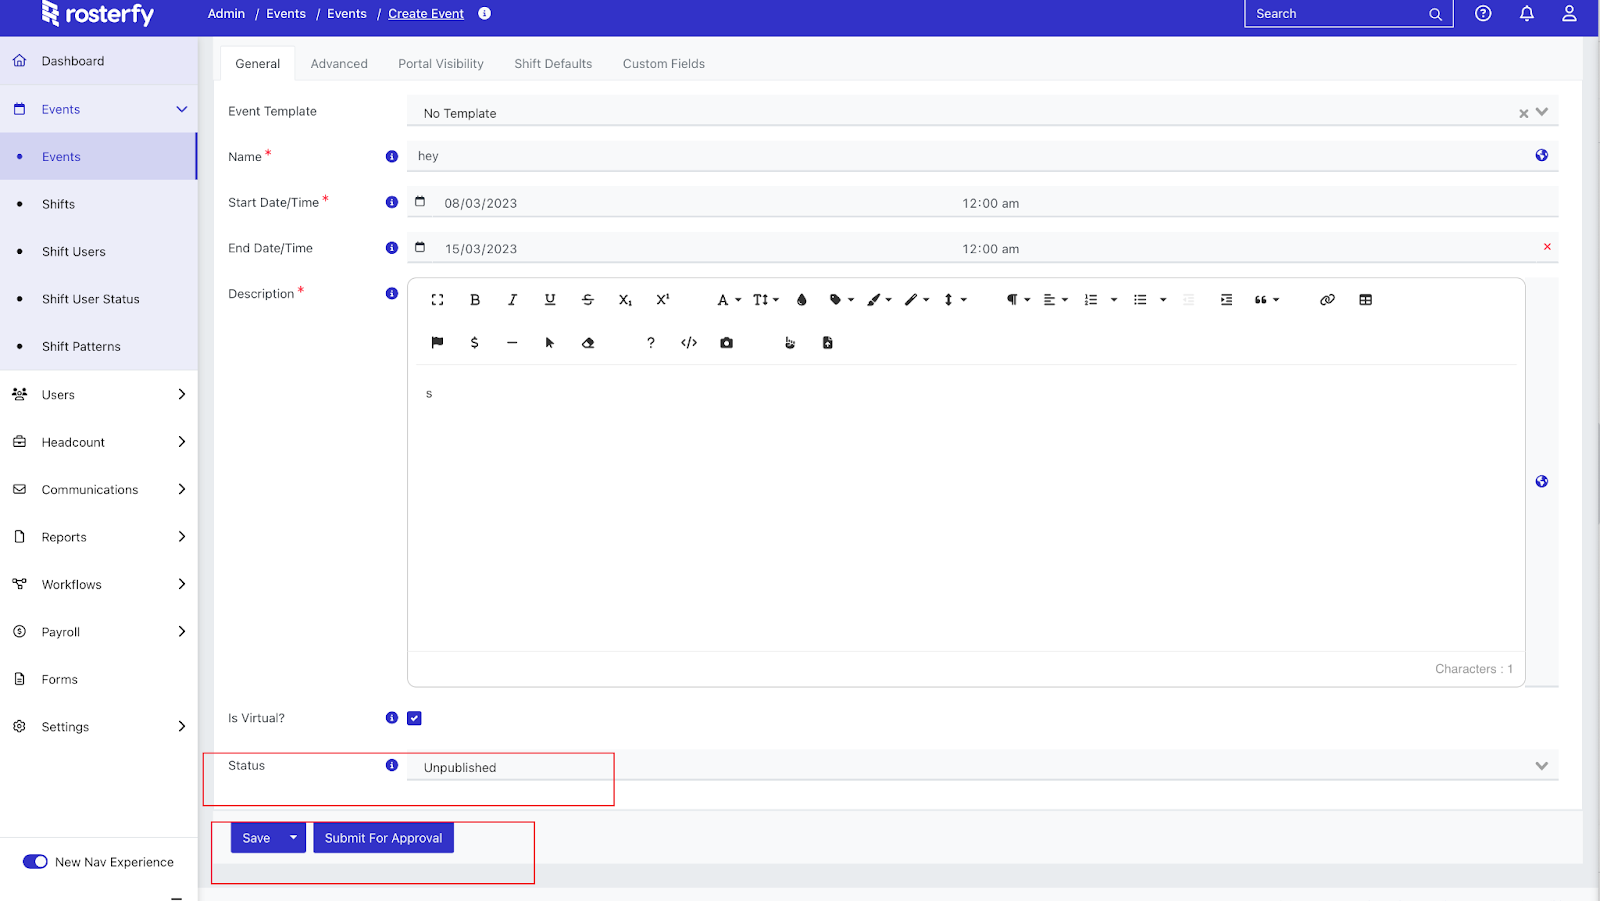The height and width of the screenshot is (901, 1600).
Task: Click the info icon next to the Create Event breadcrumb
Action: pyautogui.click(x=485, y=14)
